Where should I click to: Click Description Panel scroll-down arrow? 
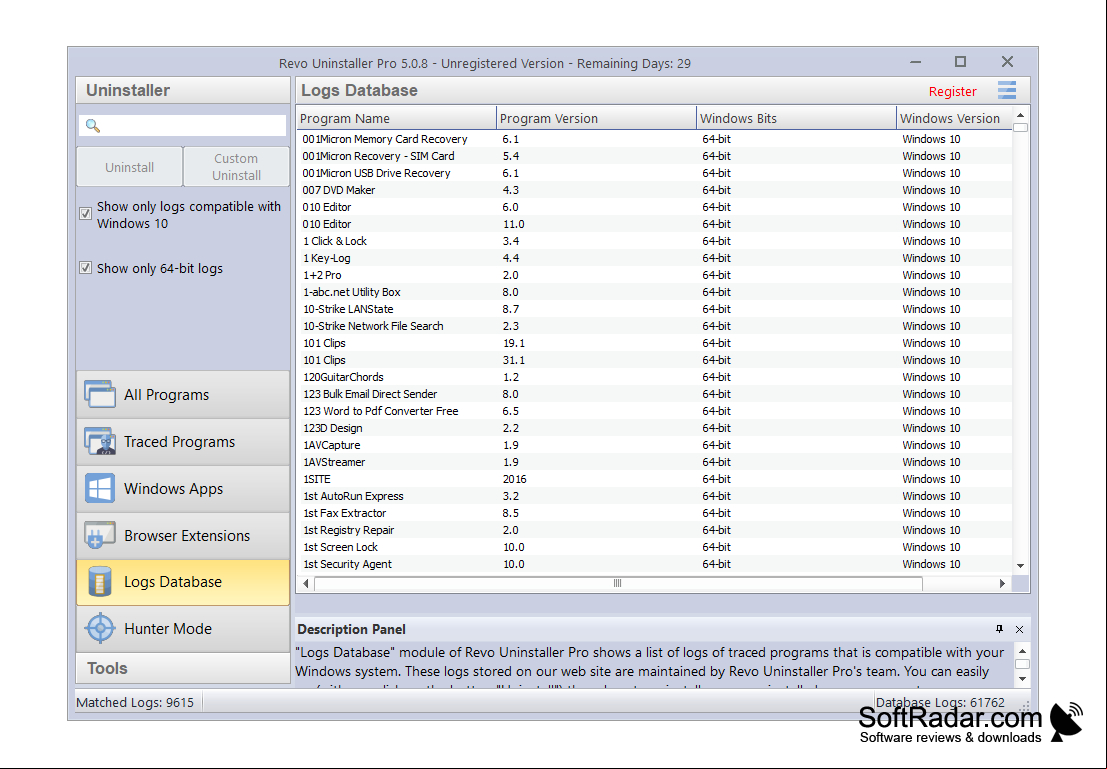[1022, 679]
